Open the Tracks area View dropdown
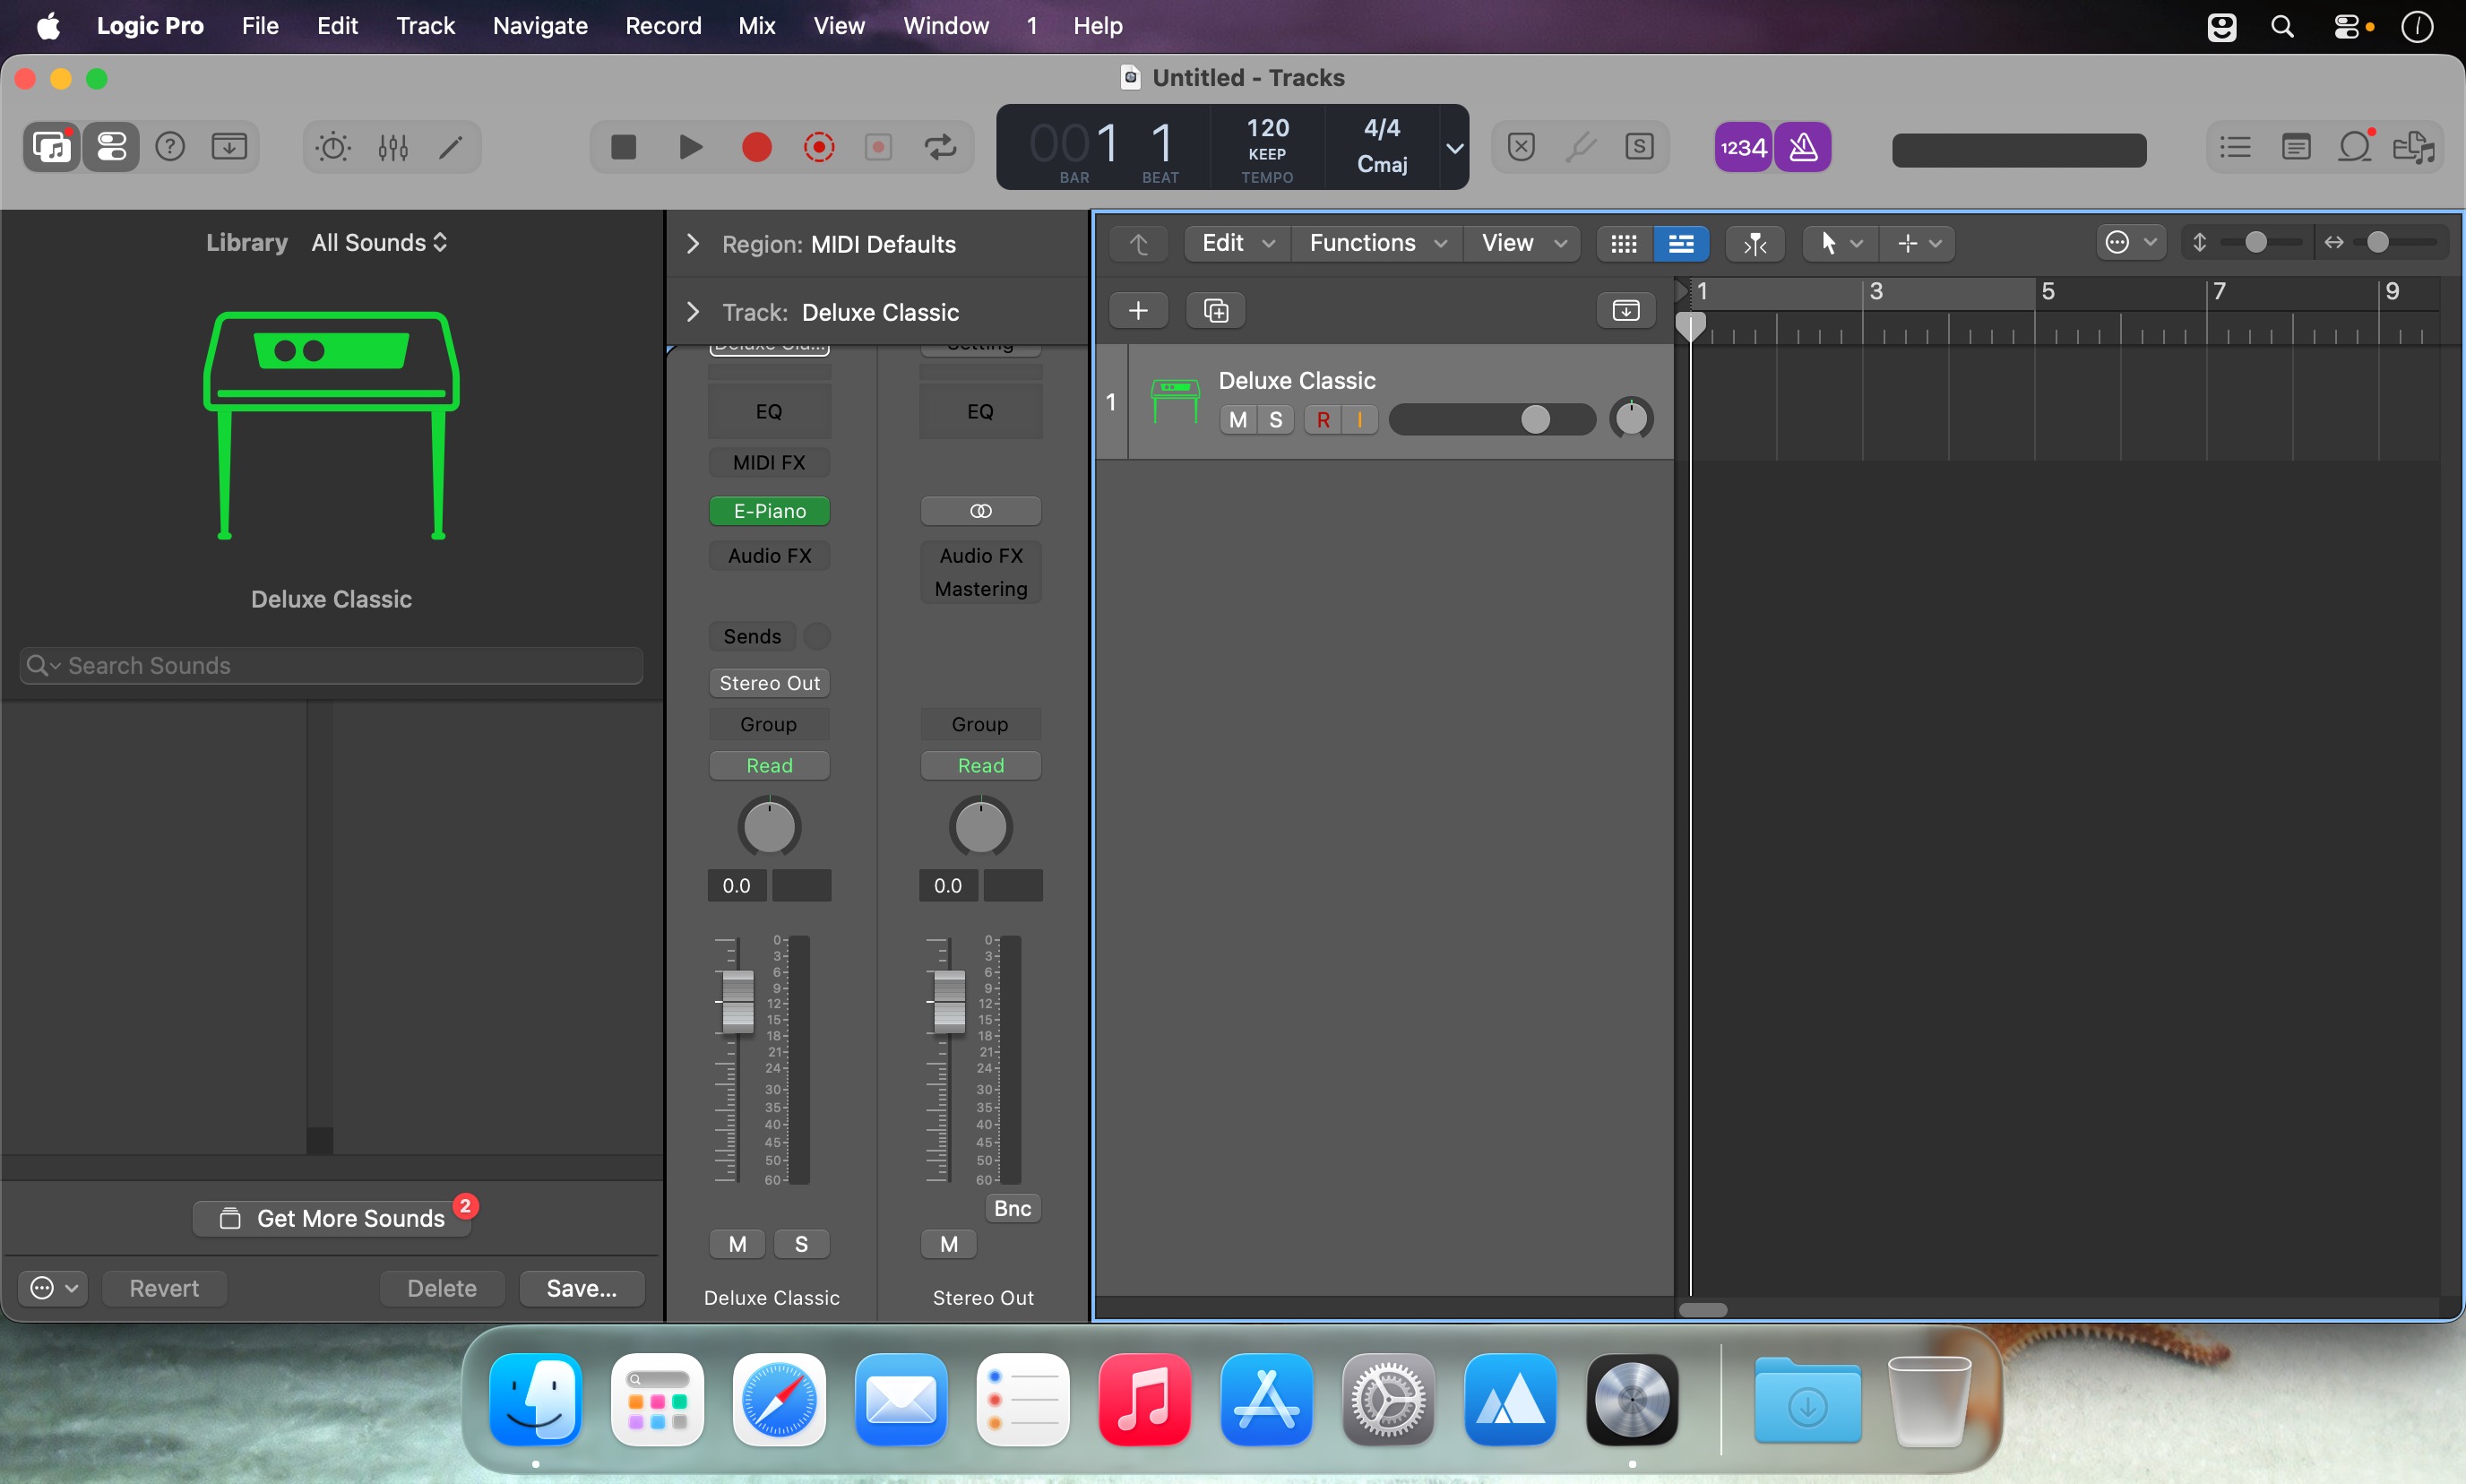The height and width of the screenshot is (1484, 2466). (1523, 243)
